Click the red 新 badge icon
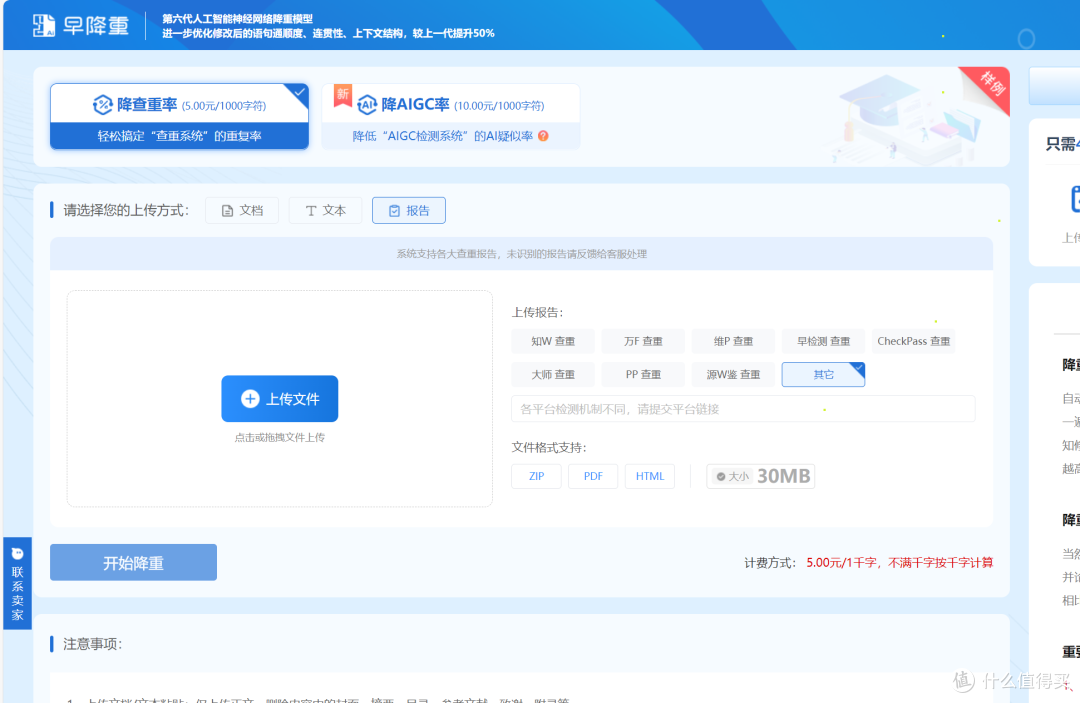Image resolution: width=1080 pixels, height=703 pixels. pyautogui.click(x=342, y=96)
